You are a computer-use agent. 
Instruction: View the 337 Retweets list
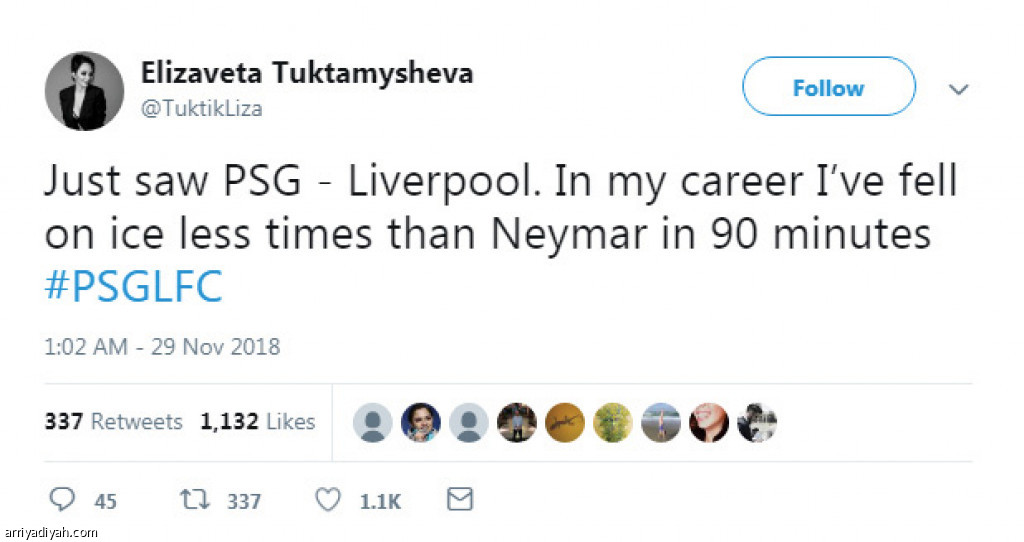point(113,422)
